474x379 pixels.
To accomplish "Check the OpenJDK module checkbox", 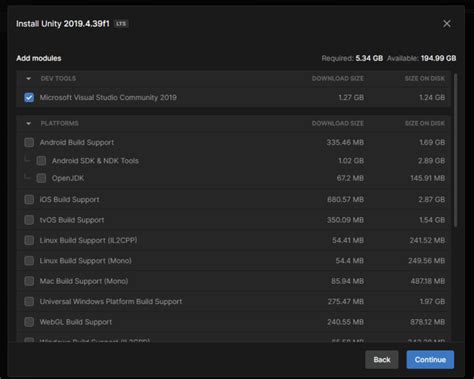I will click(41, 178).
